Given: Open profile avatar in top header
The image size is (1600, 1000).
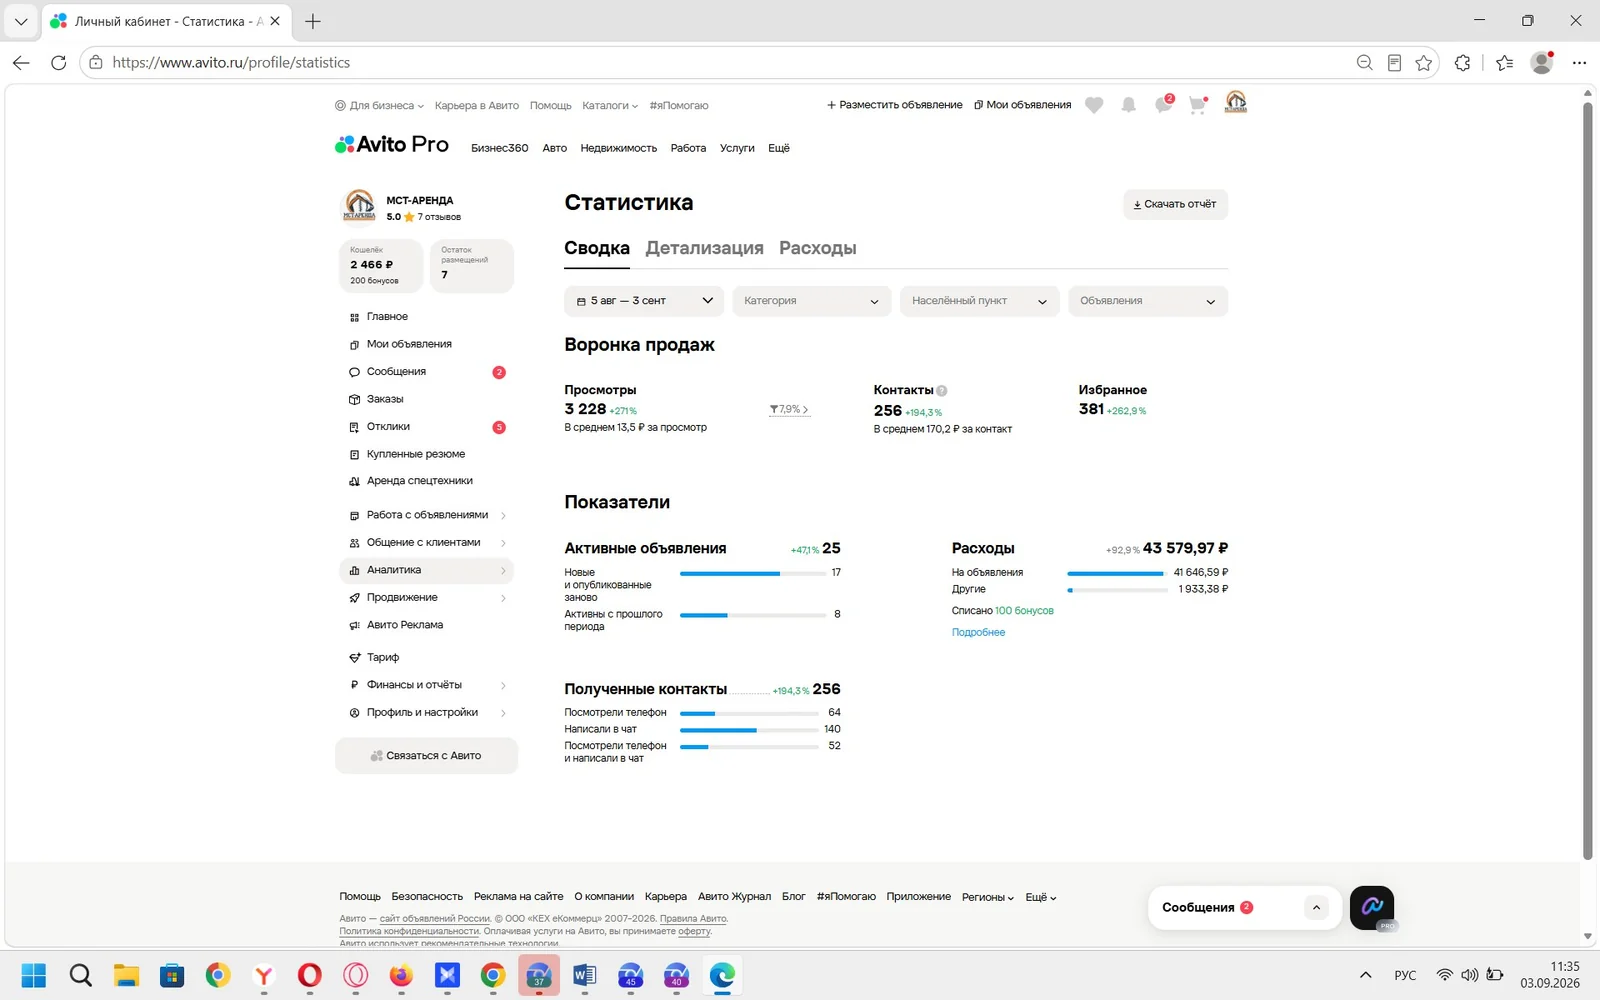Looking at the screenshot, I should pyautogui.click(x=1236, y=102).
